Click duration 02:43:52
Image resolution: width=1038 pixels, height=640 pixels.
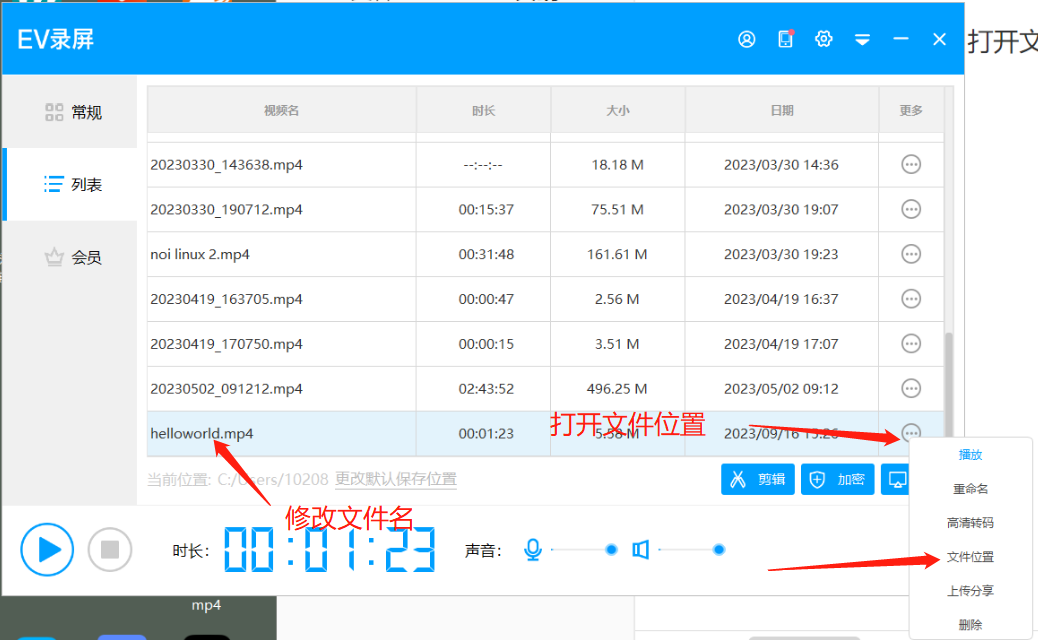[x=486, y=389]
